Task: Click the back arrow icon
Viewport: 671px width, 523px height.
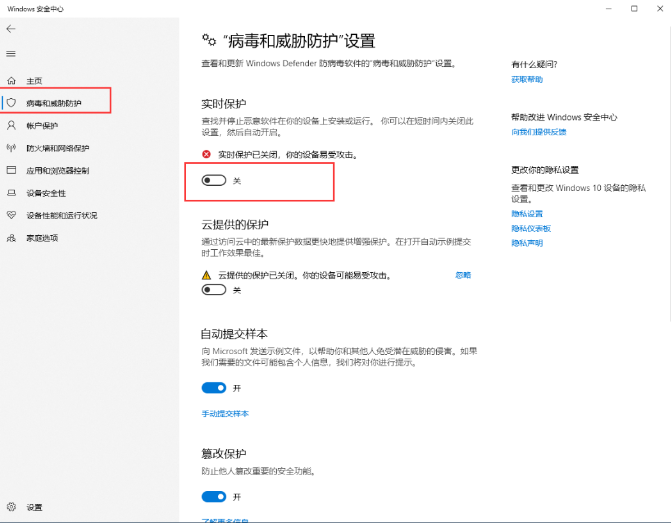Action: (11, 29)
